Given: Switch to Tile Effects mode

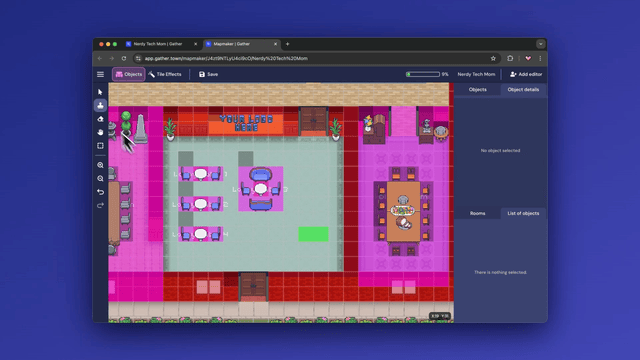Looking at the screenshot, I should [165, 74].
